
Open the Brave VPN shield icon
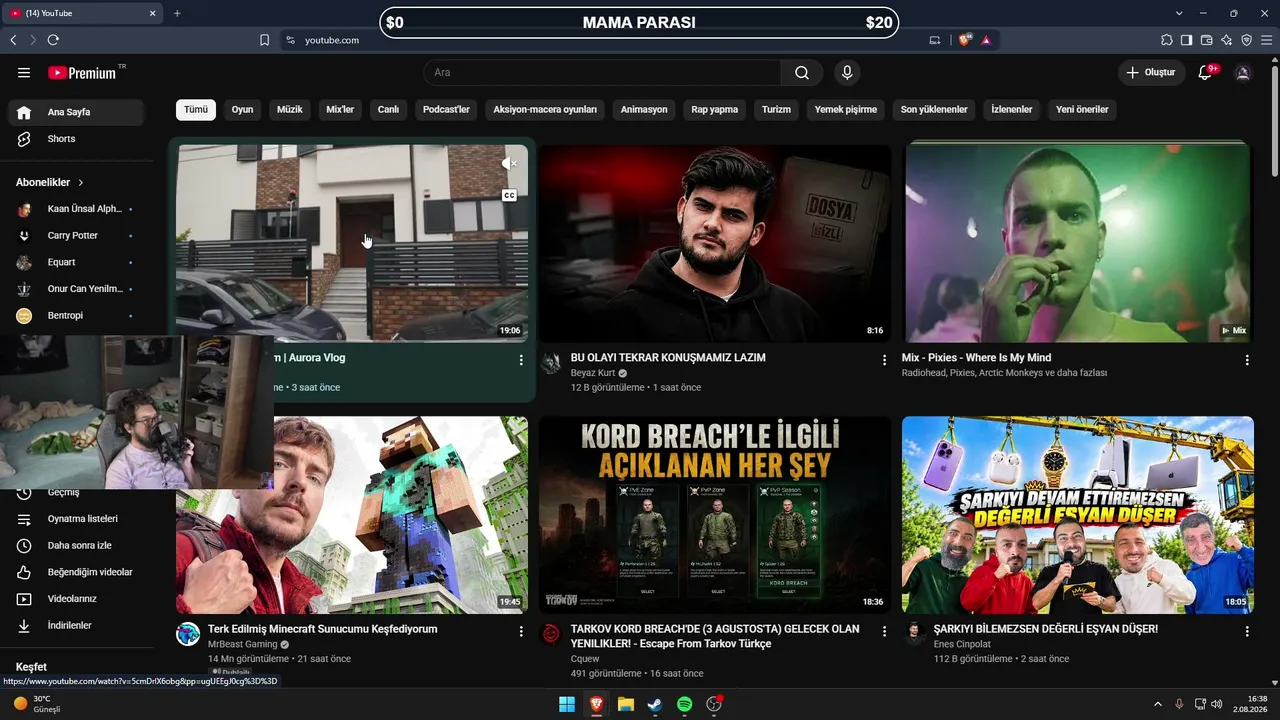1247,40
